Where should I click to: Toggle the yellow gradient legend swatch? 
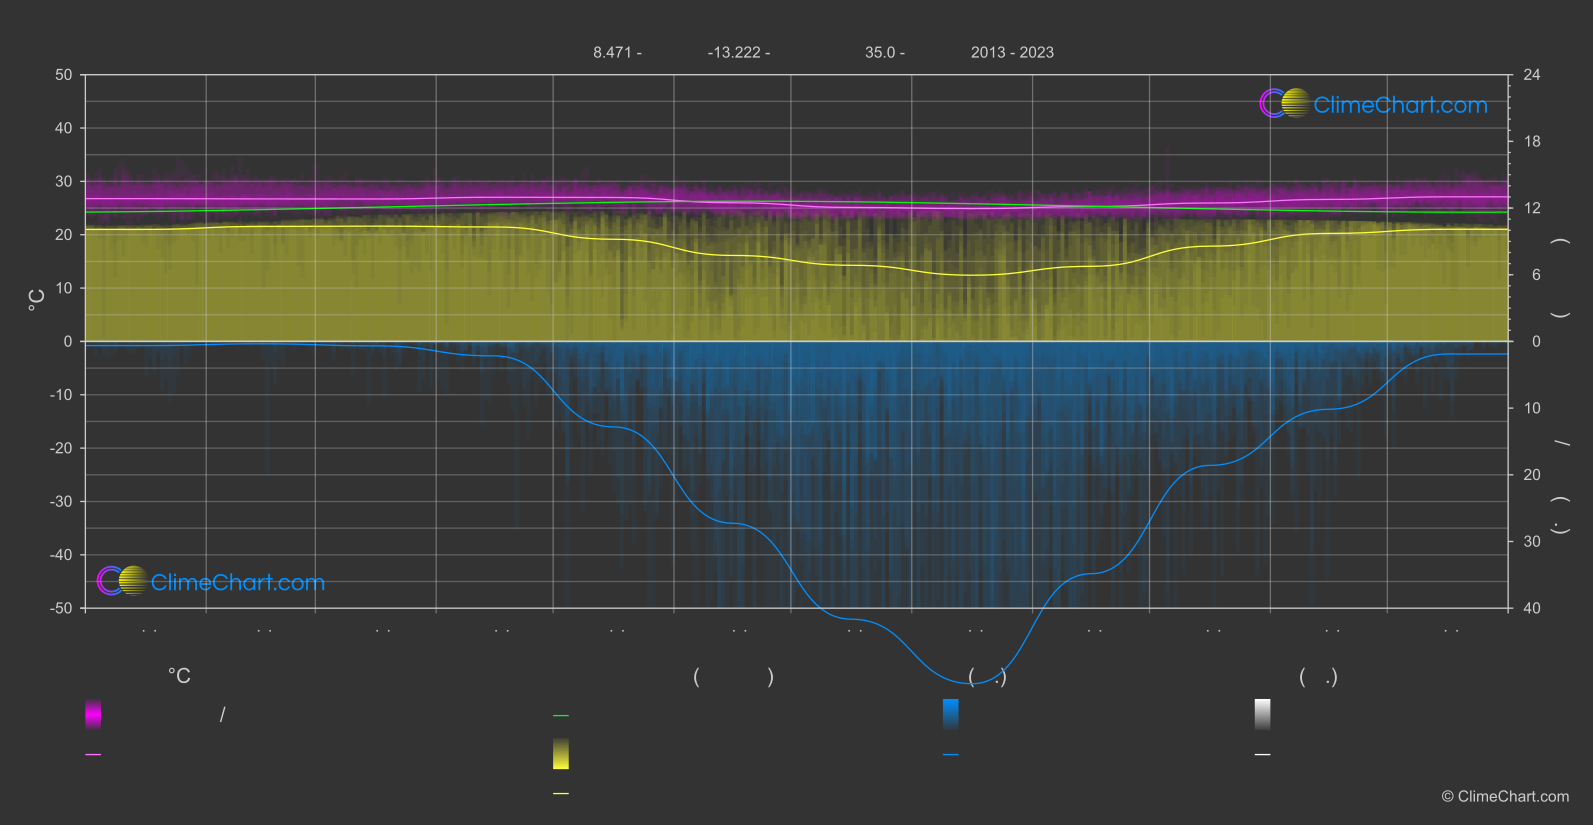[561, 754]
